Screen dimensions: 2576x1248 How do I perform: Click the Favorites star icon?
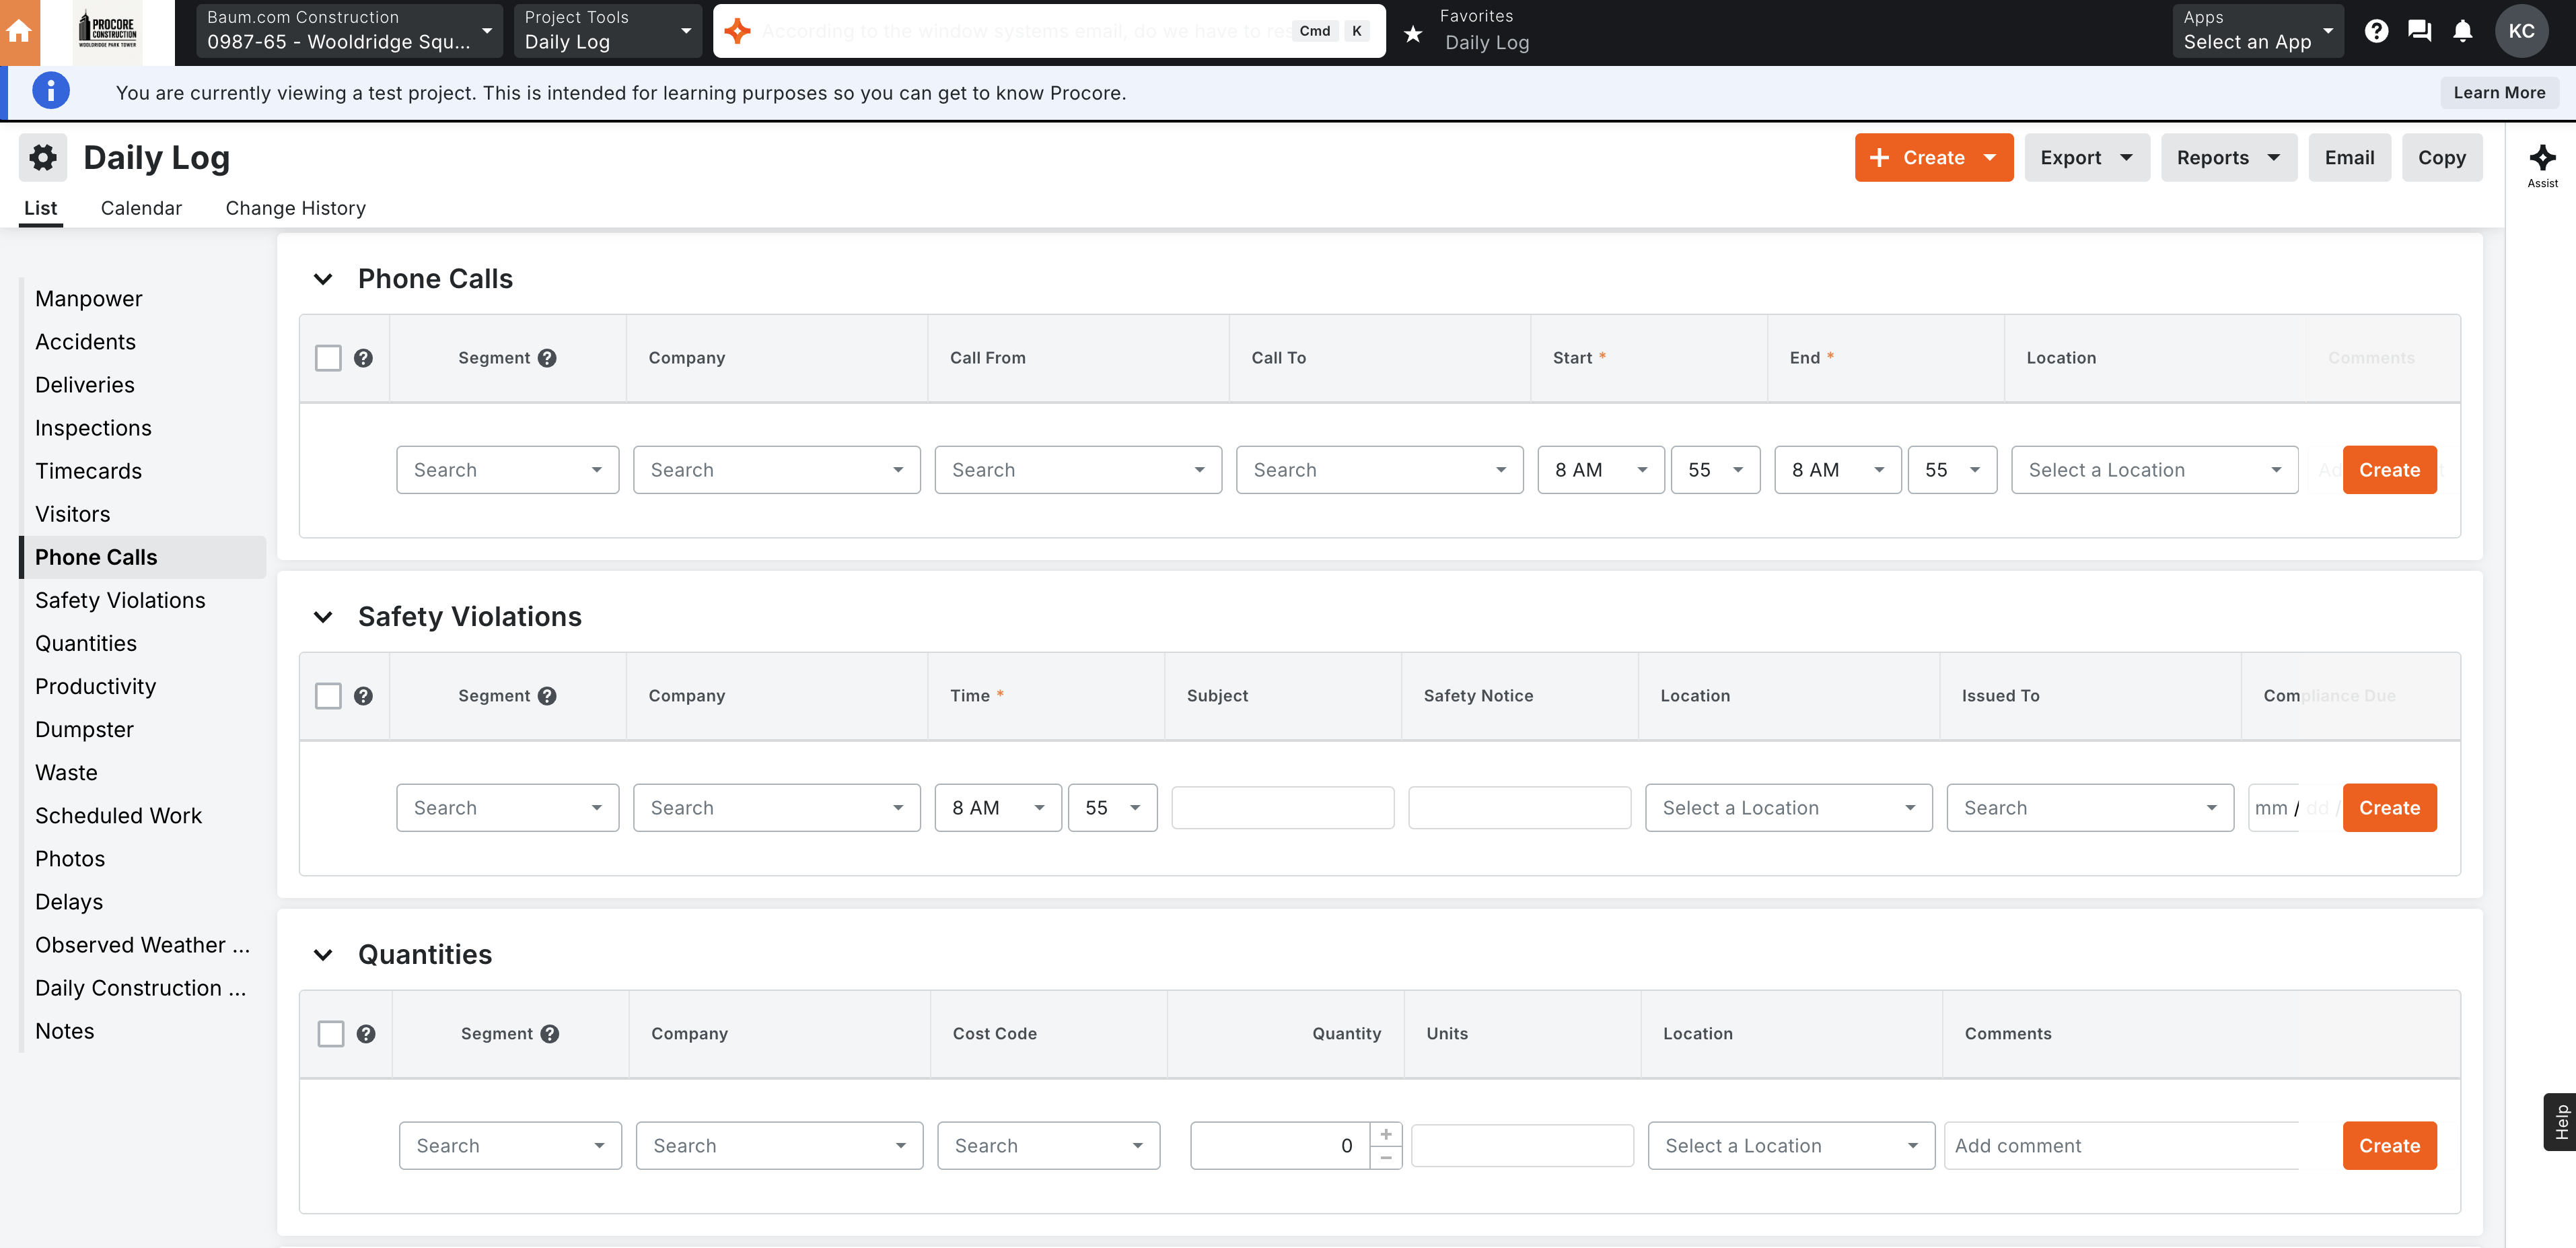[x=1412, y=34]
